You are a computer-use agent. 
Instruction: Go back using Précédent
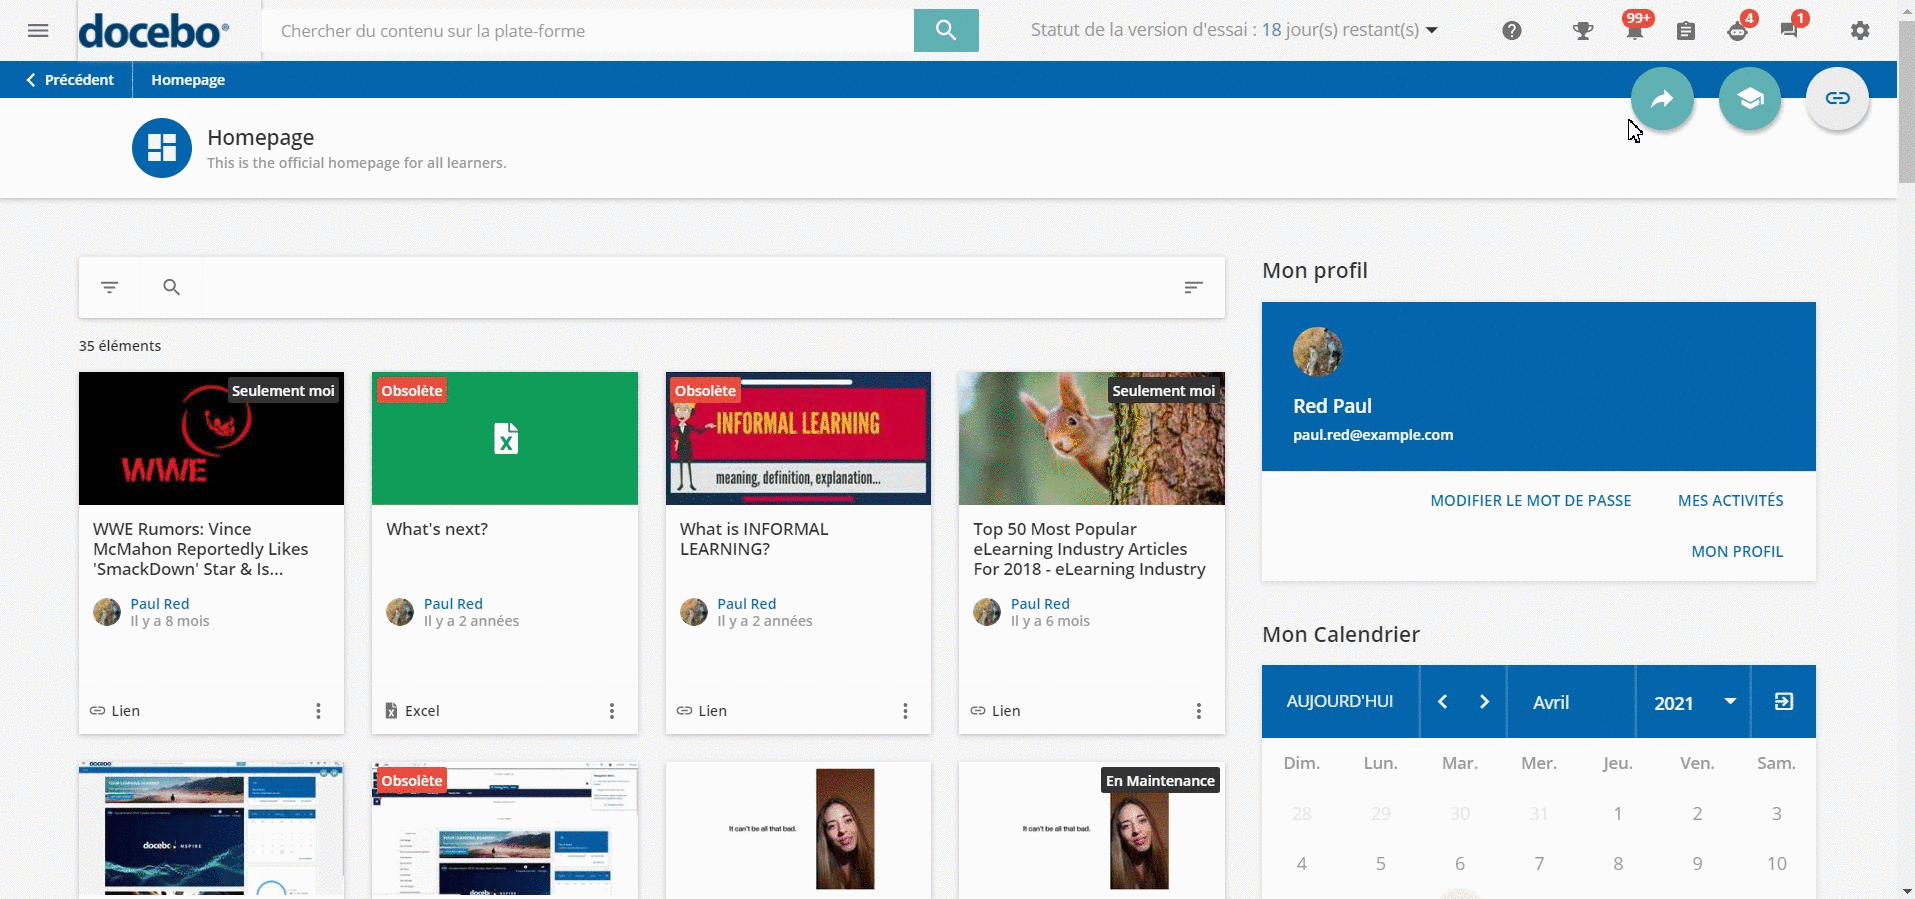69,80
